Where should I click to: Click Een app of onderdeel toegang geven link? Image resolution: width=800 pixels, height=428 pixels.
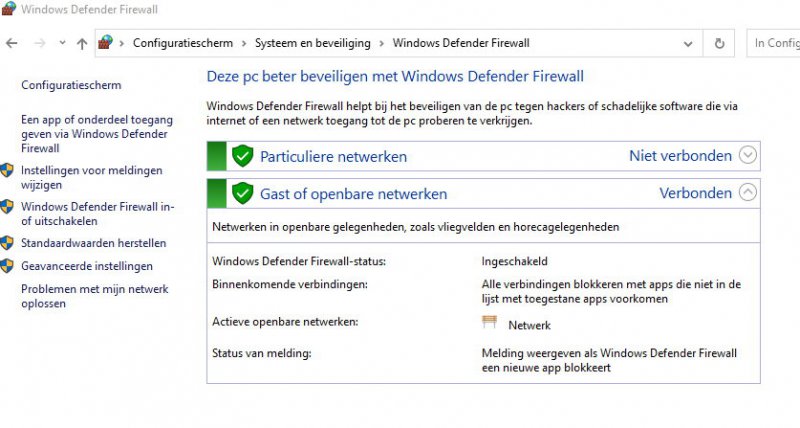click(96, 133)
